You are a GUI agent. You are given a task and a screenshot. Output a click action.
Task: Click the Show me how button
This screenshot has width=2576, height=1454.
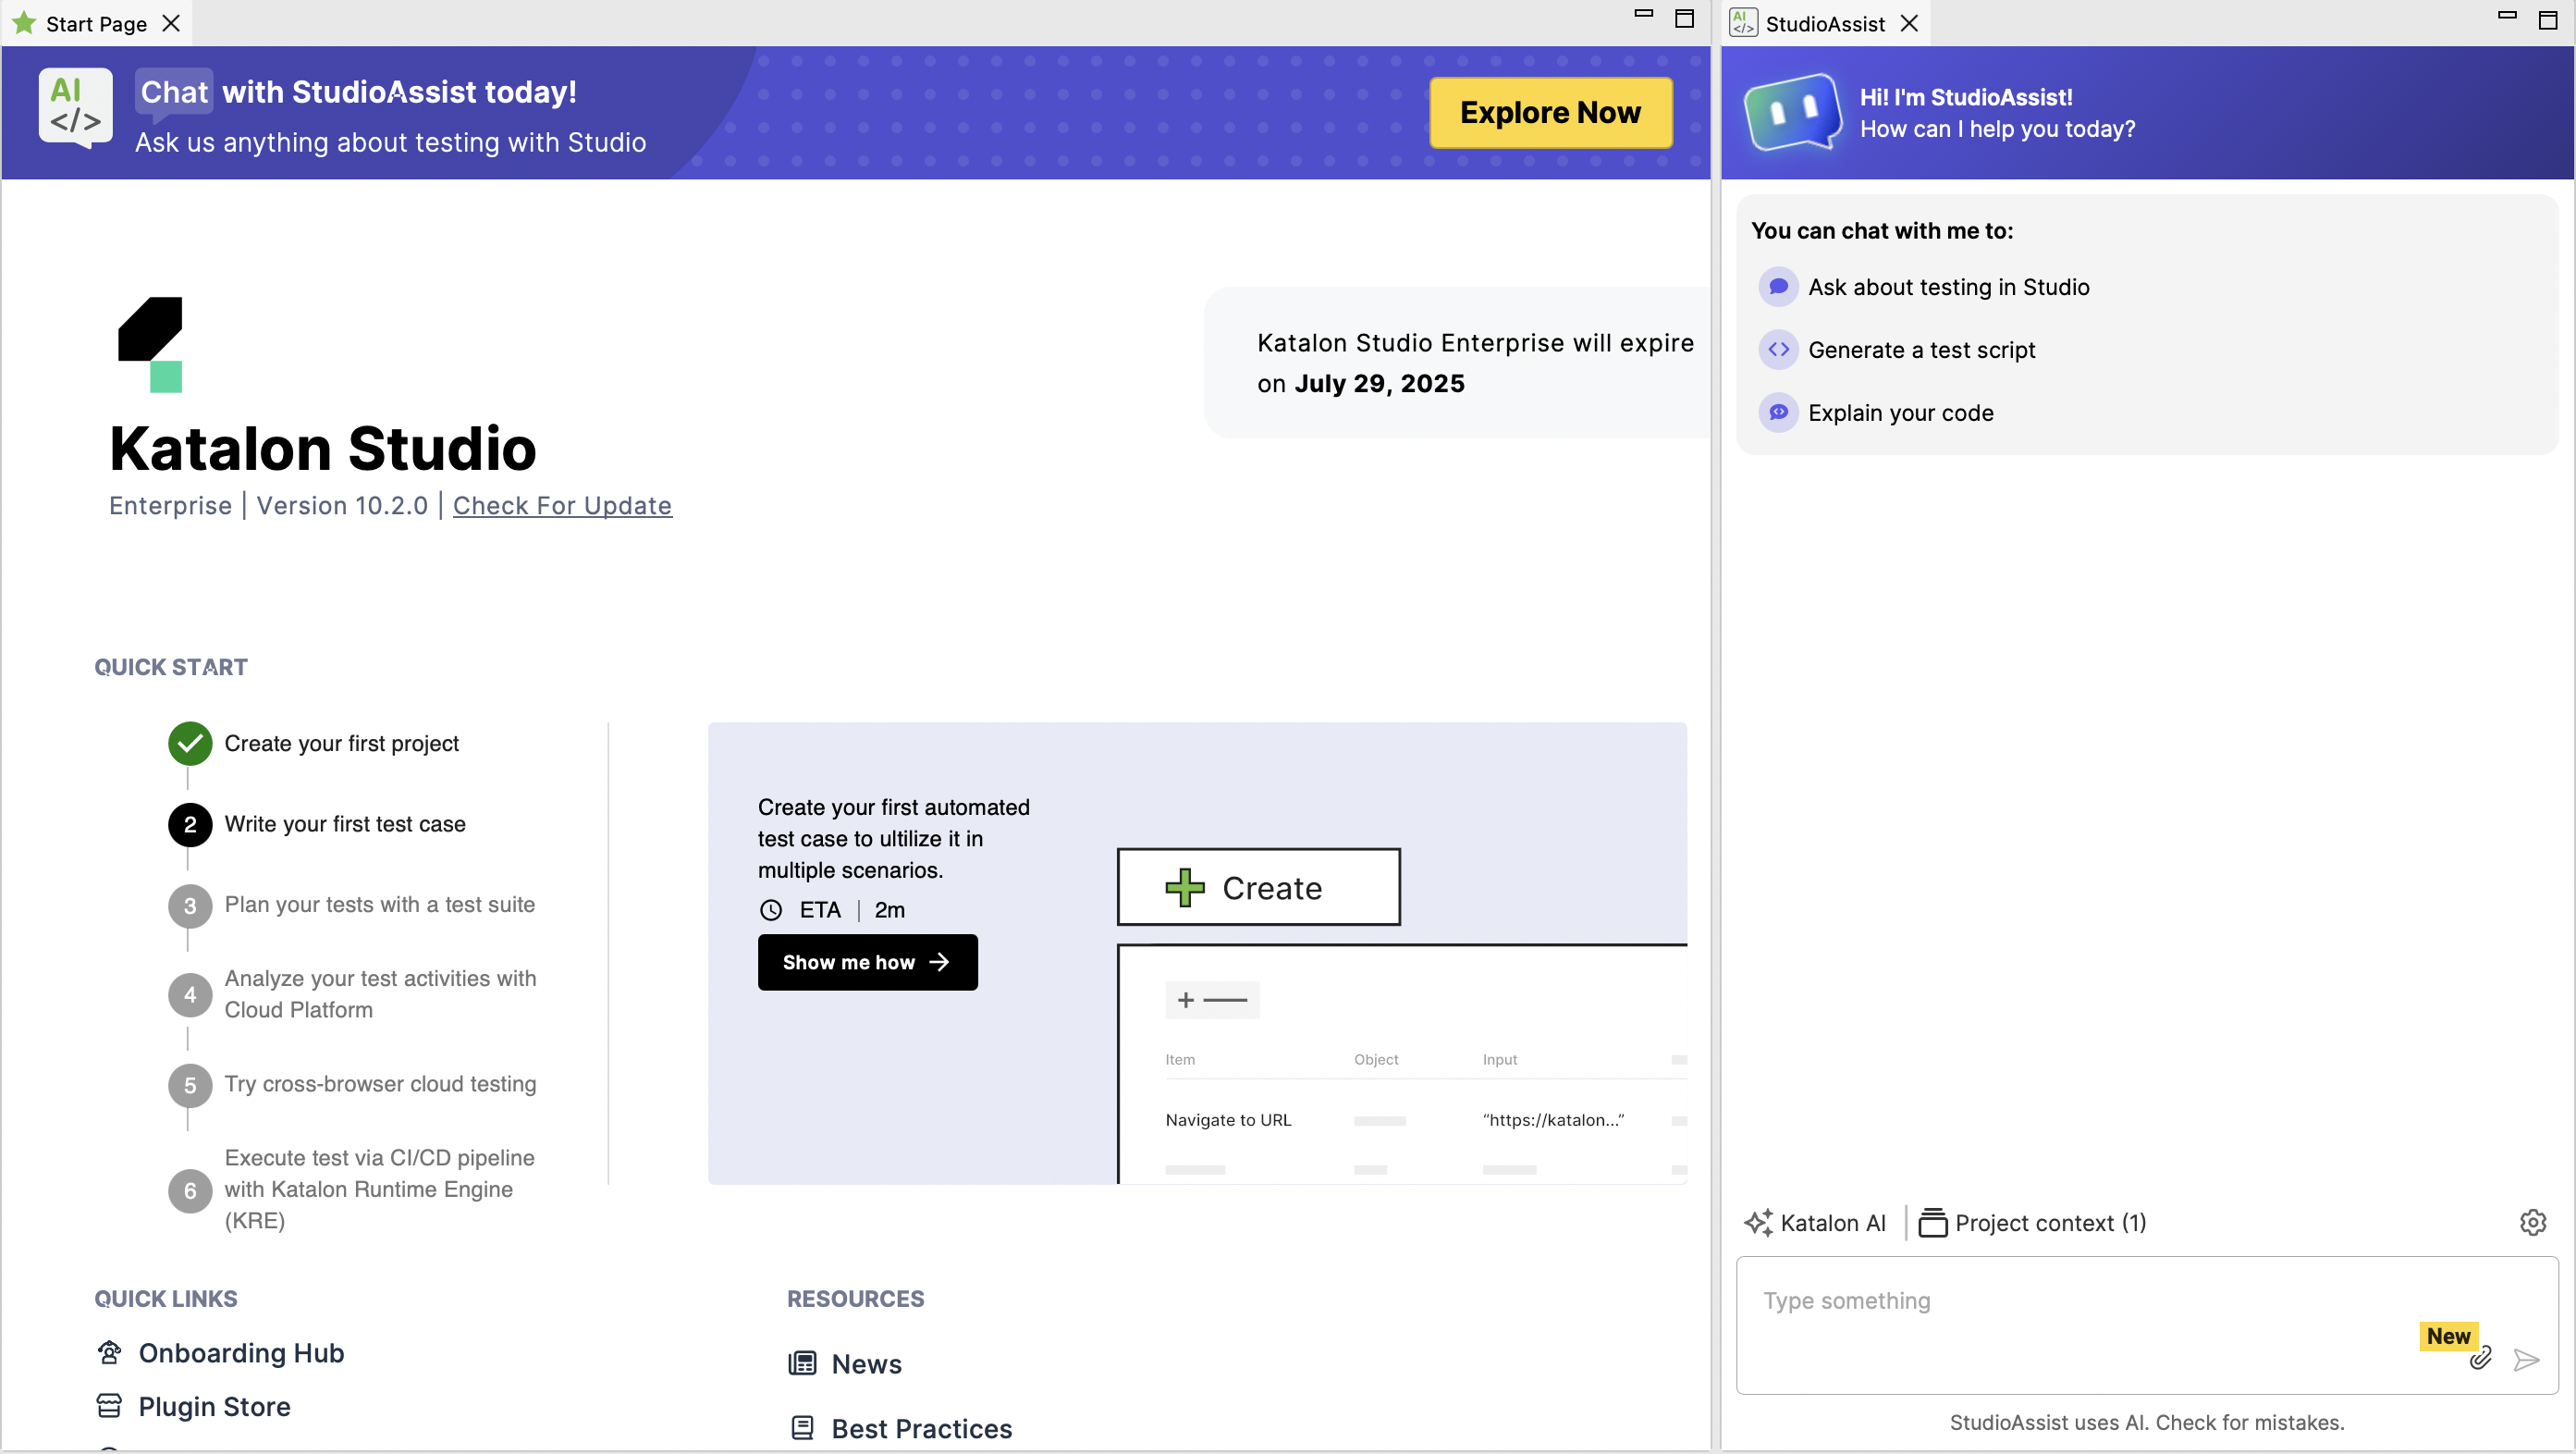[867, 962]
